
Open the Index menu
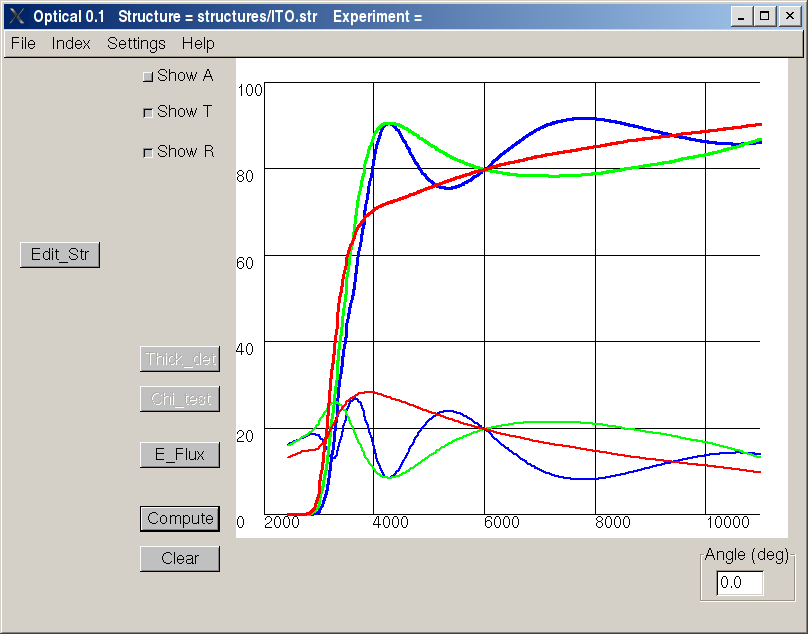point(71,43)
